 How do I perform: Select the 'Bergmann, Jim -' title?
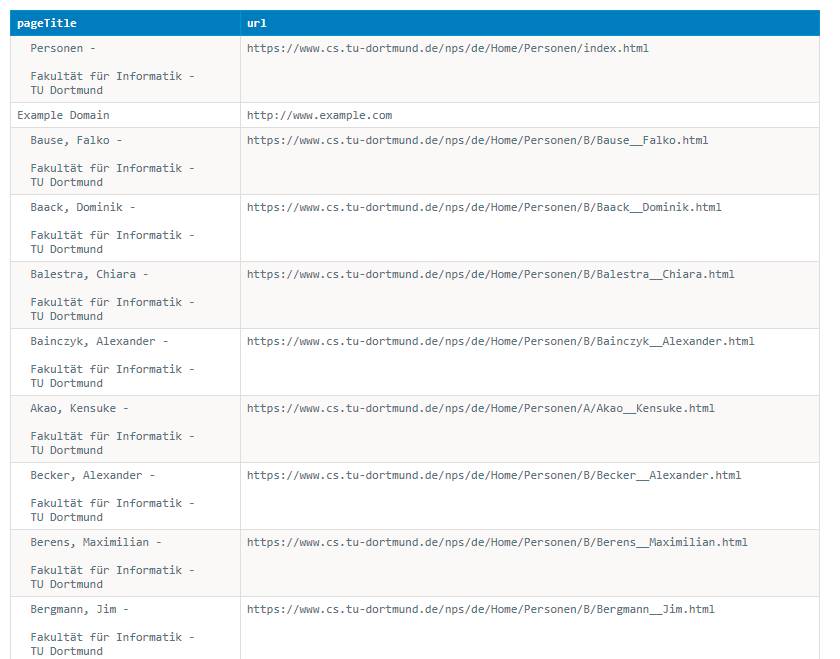pyautogui.click(x=79, y=609)
